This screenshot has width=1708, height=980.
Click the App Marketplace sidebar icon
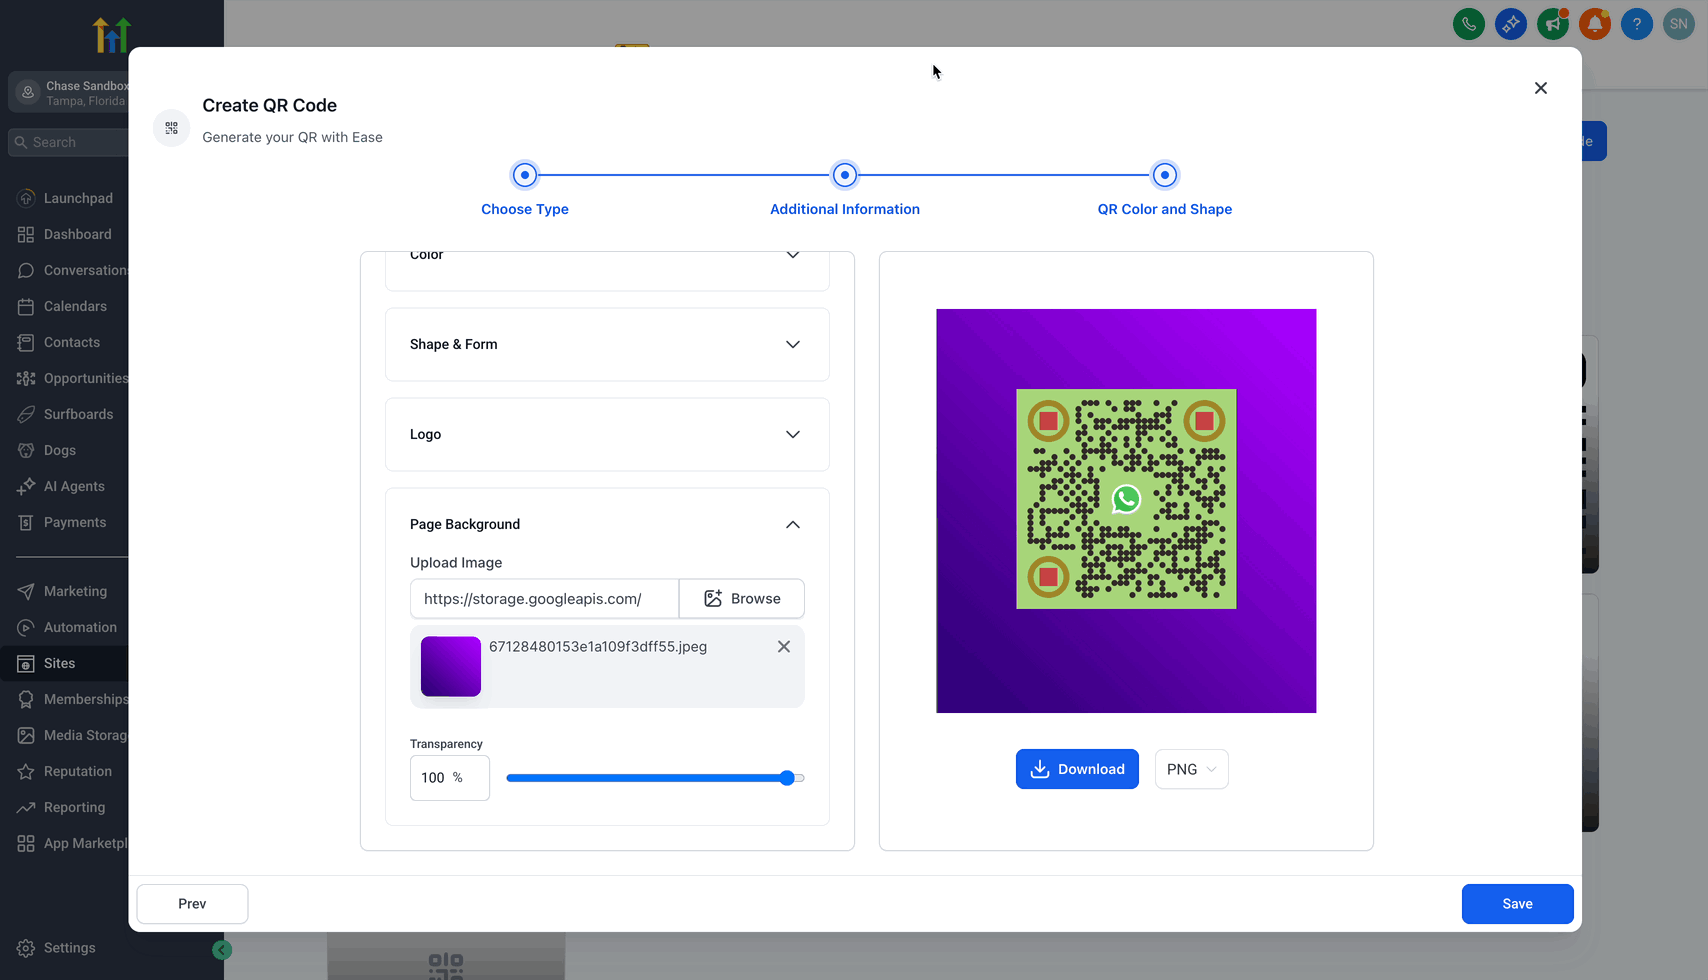click(26, 843)
